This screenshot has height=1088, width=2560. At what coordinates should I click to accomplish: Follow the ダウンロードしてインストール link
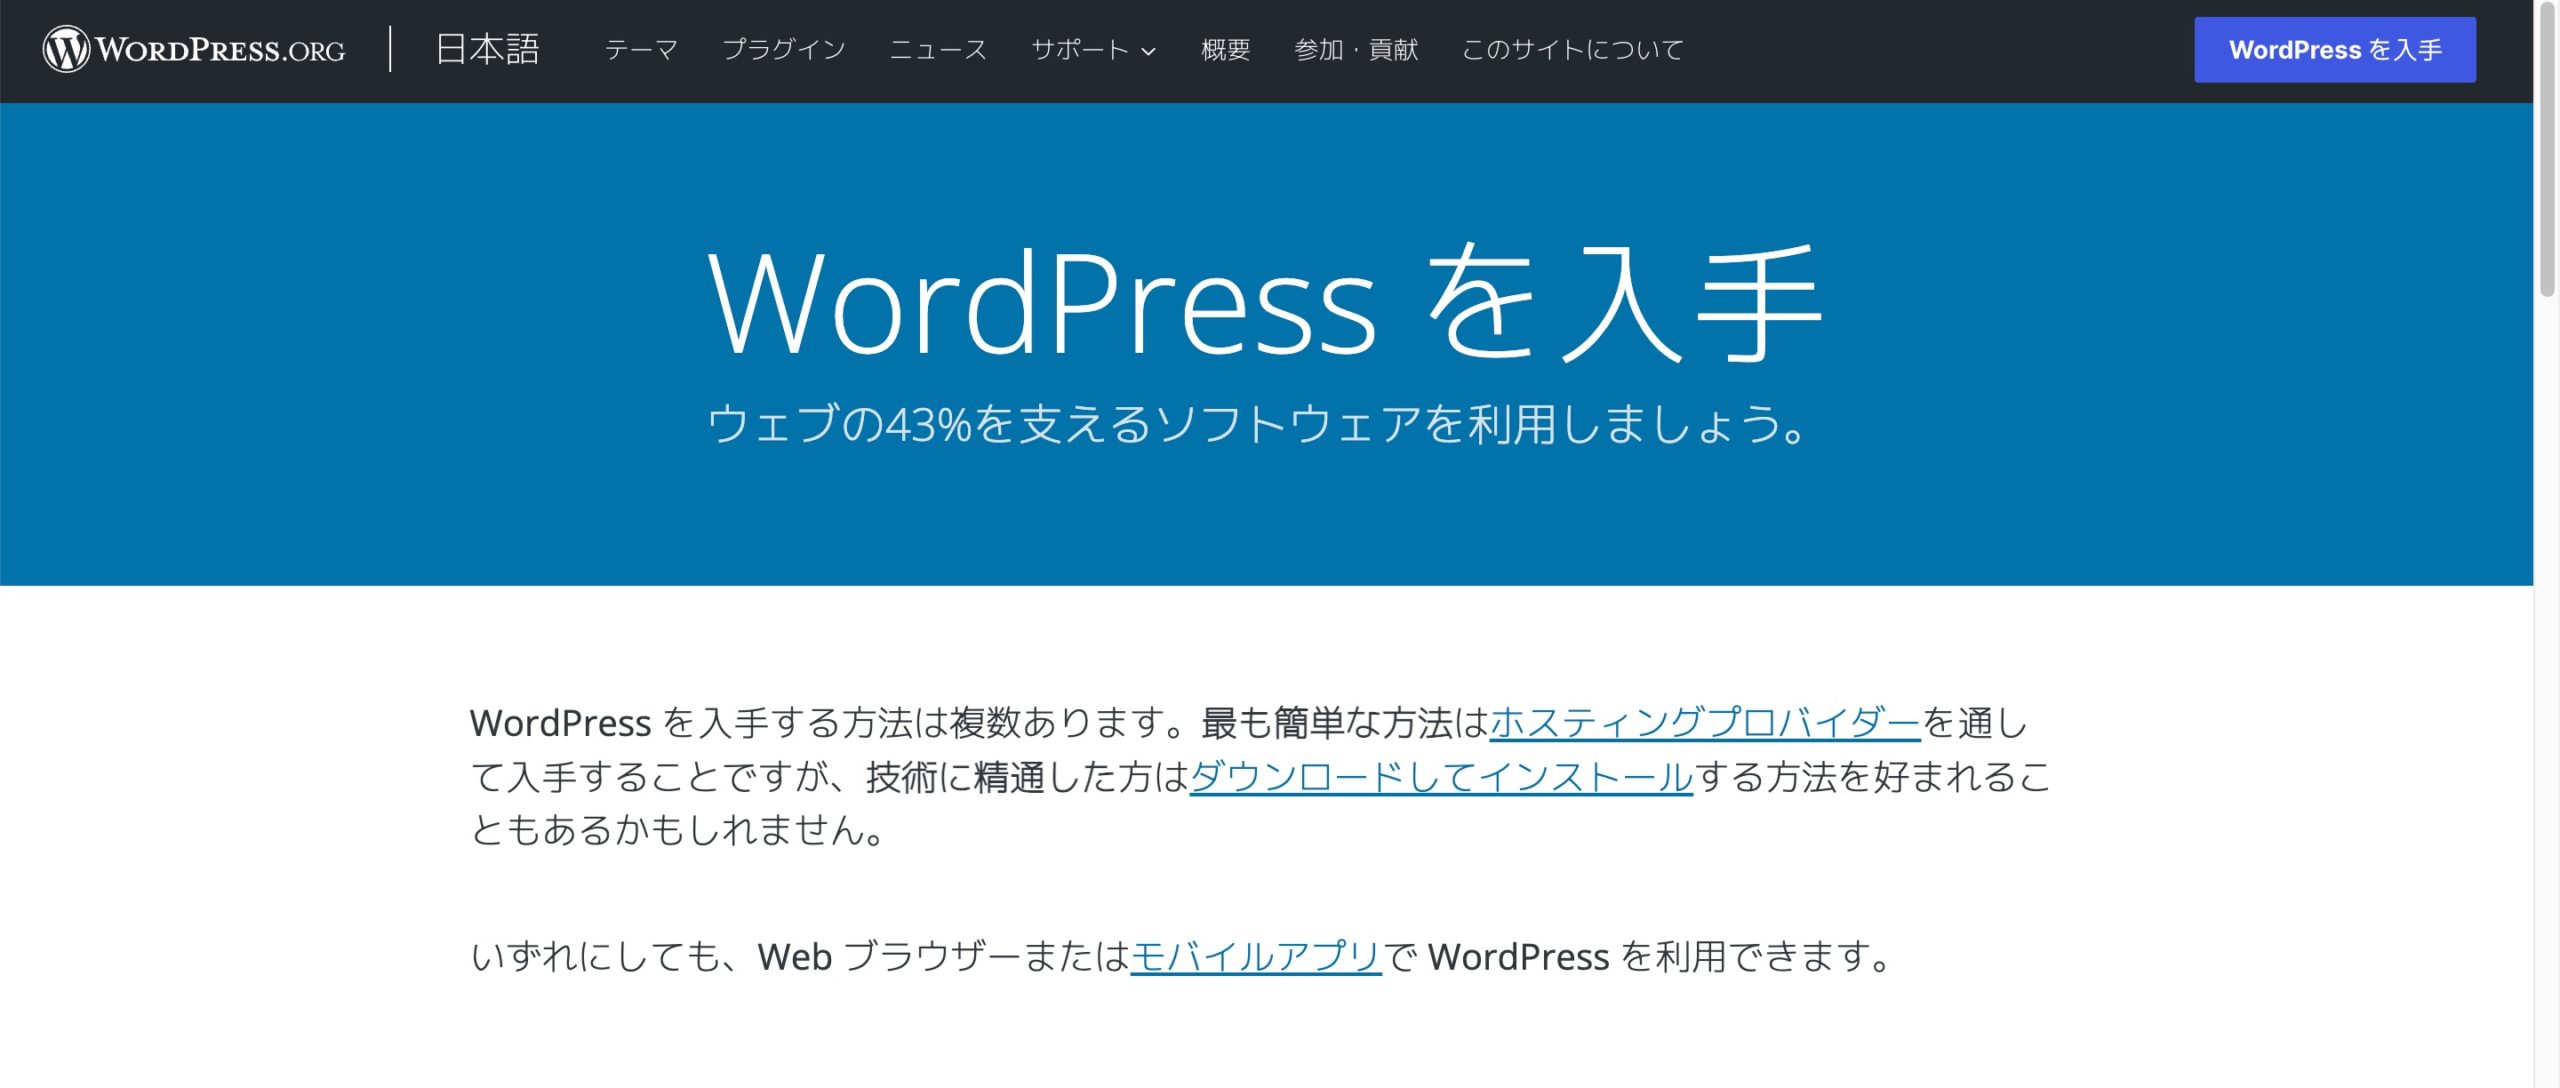(x=1441, y=776)
